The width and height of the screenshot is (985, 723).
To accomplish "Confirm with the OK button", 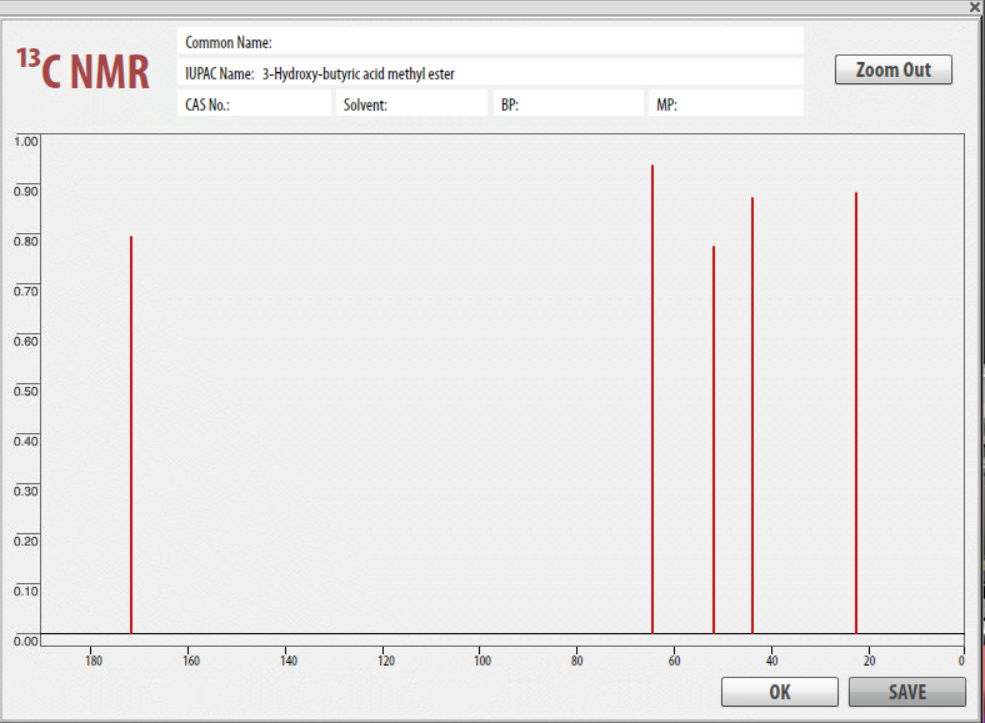I will coord(780,692).
